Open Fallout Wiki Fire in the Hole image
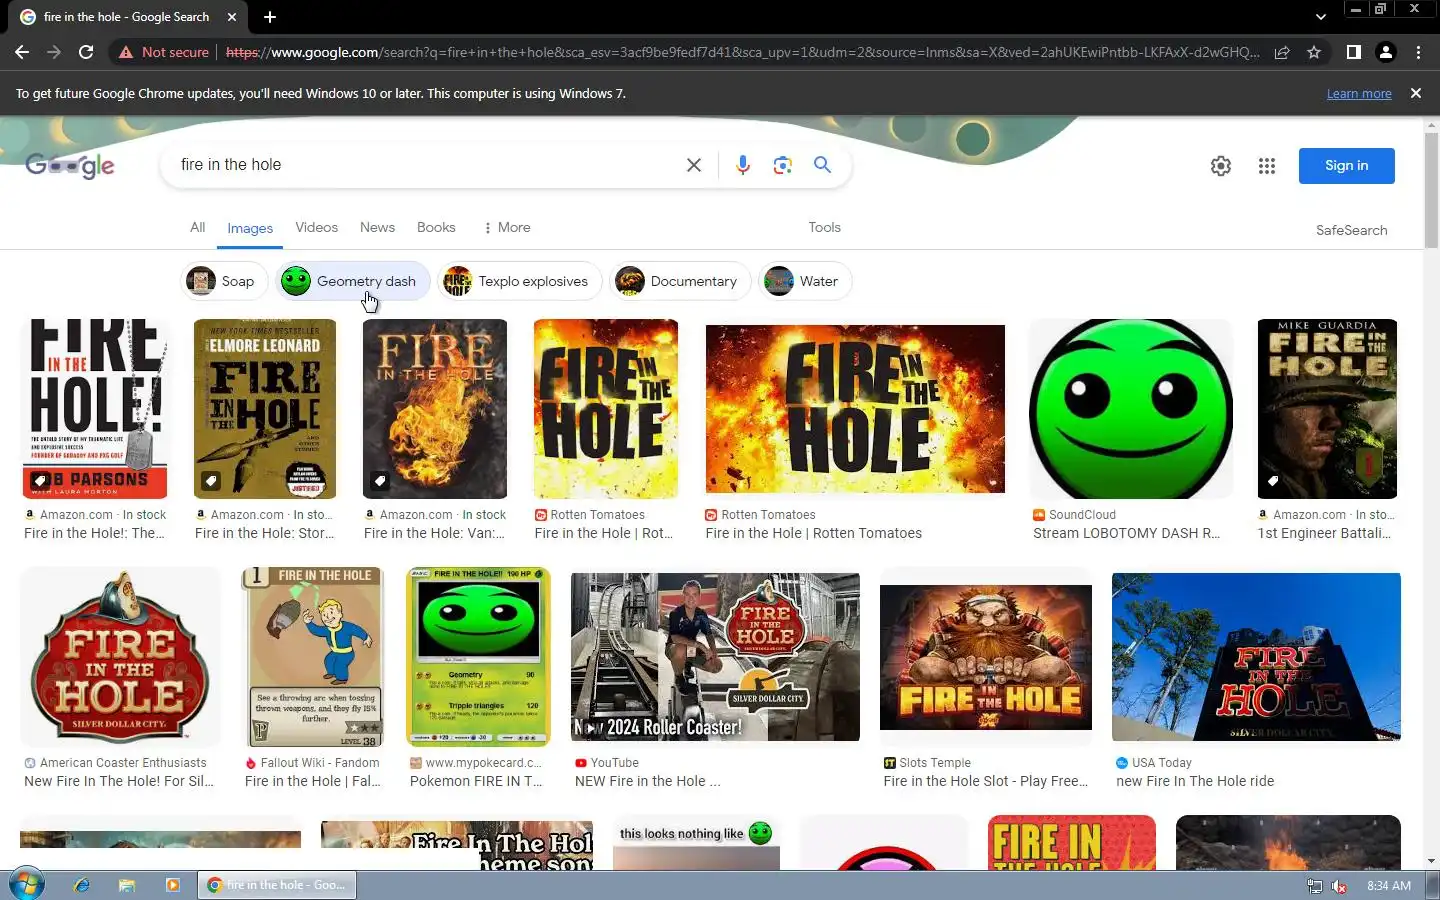Image resolution: width=1440 pixels, height=900 pixels. coord(314,656)
